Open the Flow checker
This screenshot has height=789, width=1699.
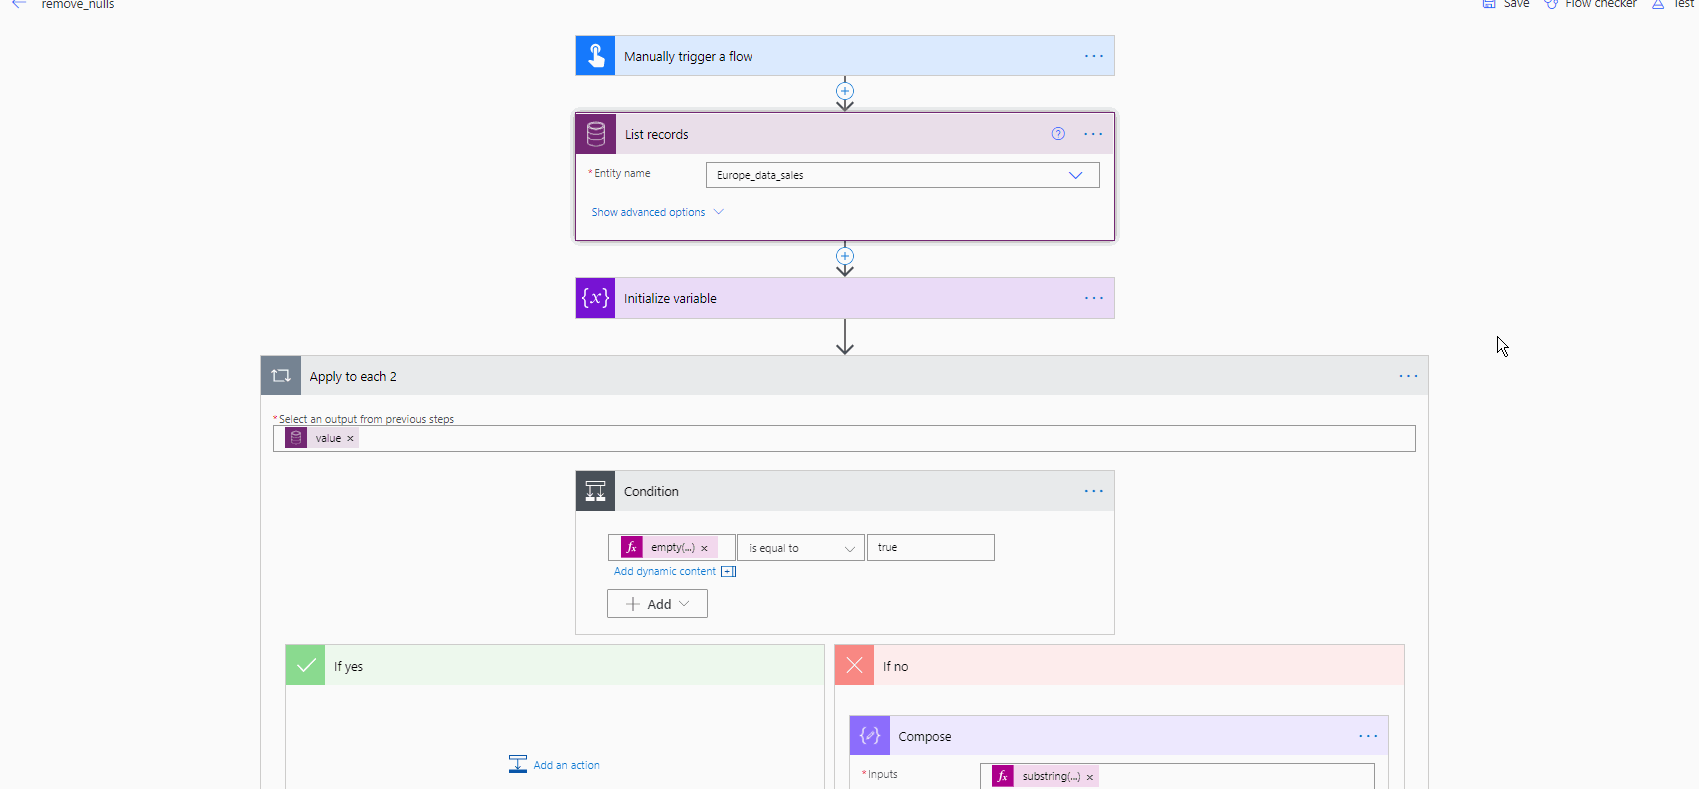pyautogui.click(x=1590, y=4)
